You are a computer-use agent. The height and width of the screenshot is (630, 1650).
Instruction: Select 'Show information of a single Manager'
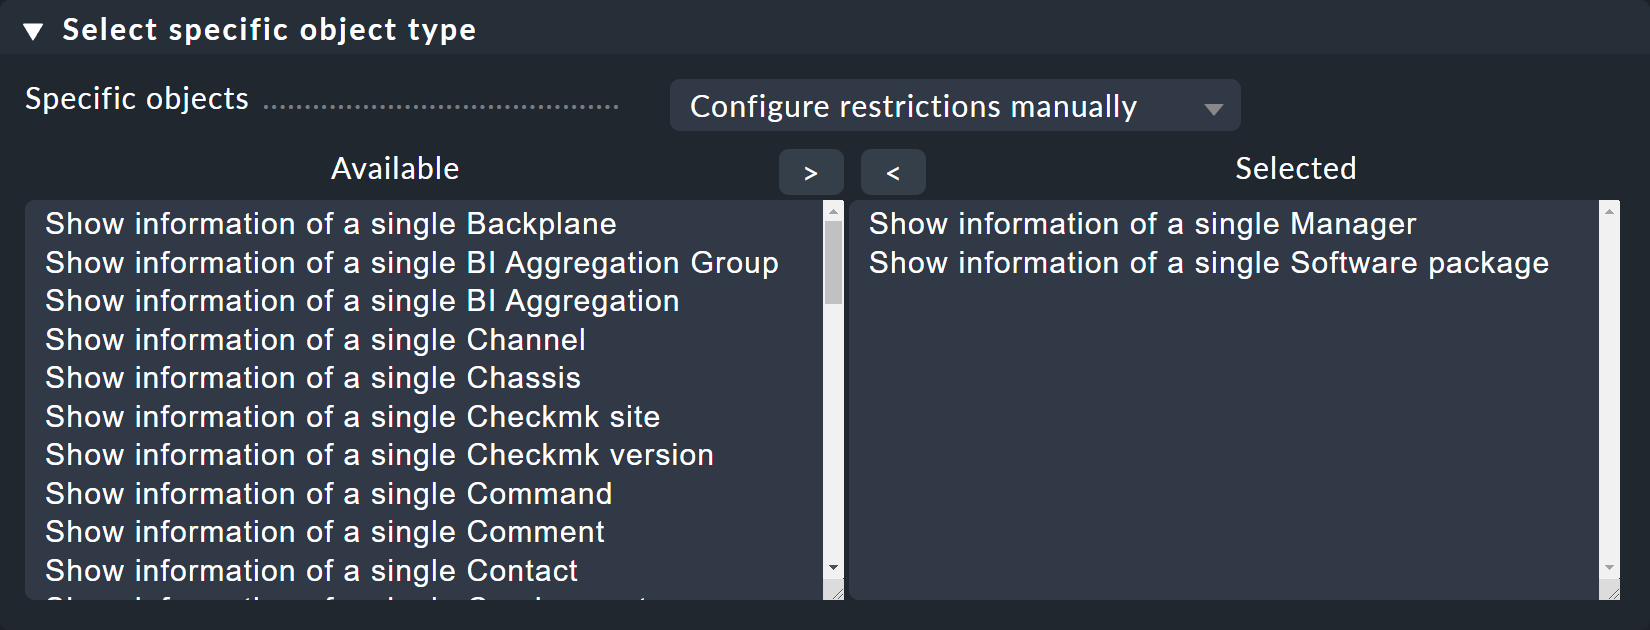(x=1142, y=223)
